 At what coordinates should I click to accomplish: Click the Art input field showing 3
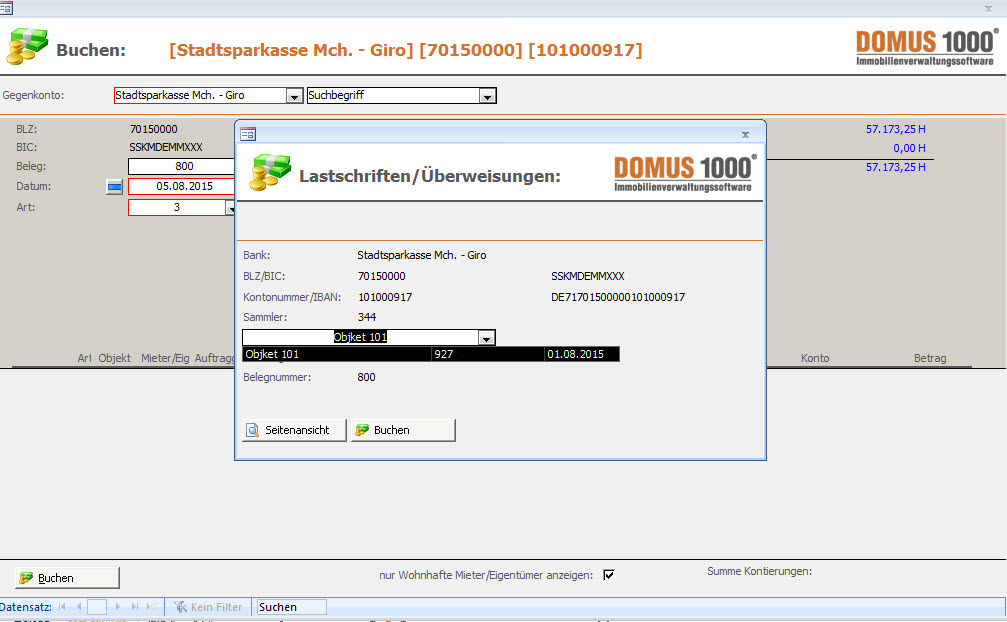pyautogui.click(x=177, y=207)
